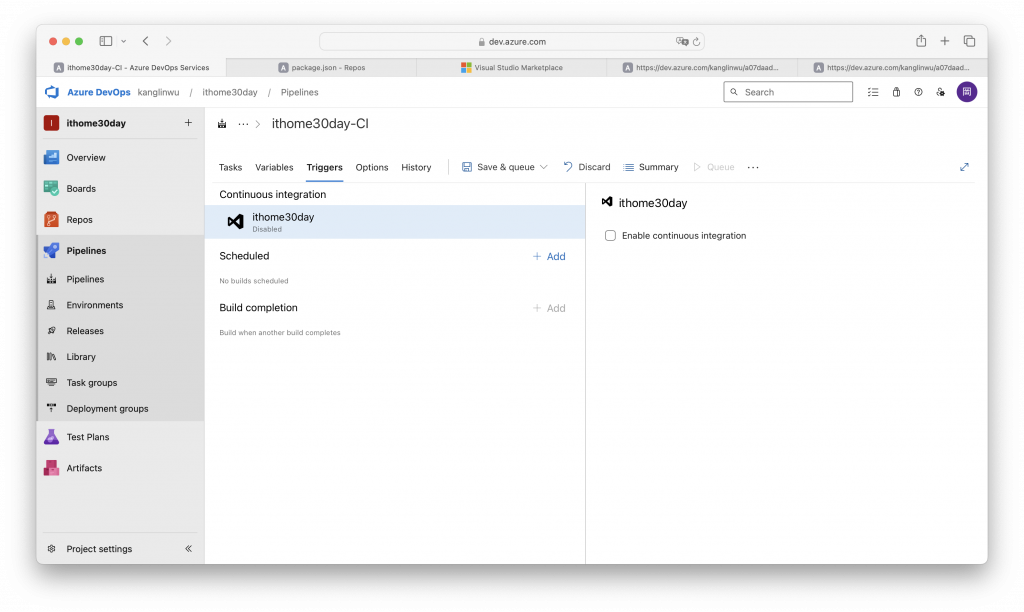This screenshot has height=612, width=1024.
Task: Enable continuous integration checkbox
Action: pyautogui.click(x=610, y=236)
